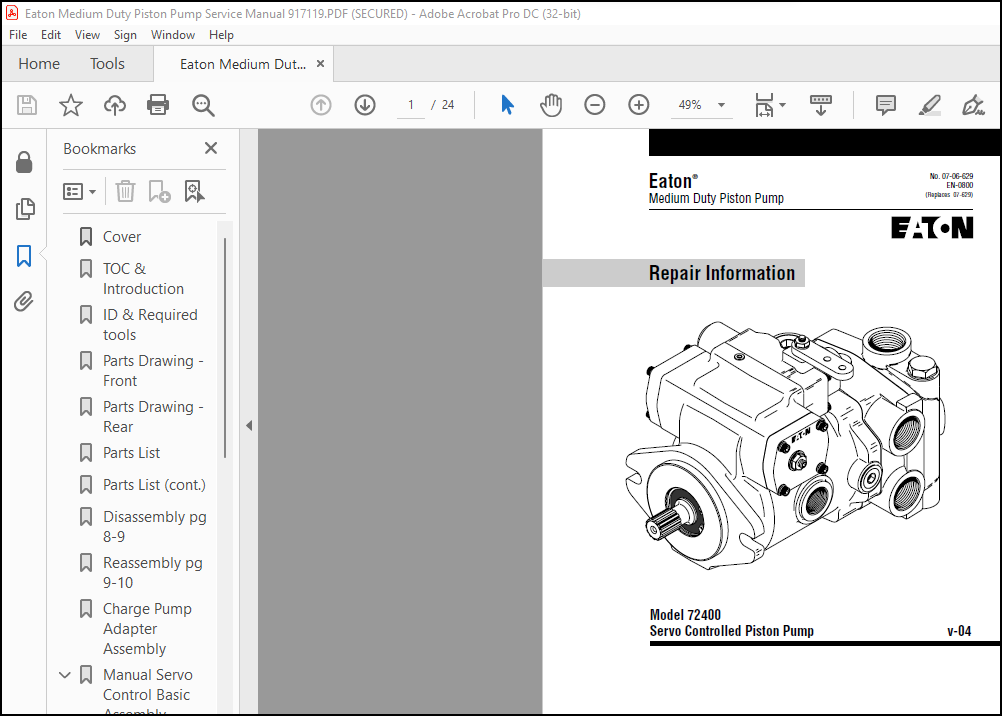
Task: Open the Sign menu
Action: [x=125, y=35]
